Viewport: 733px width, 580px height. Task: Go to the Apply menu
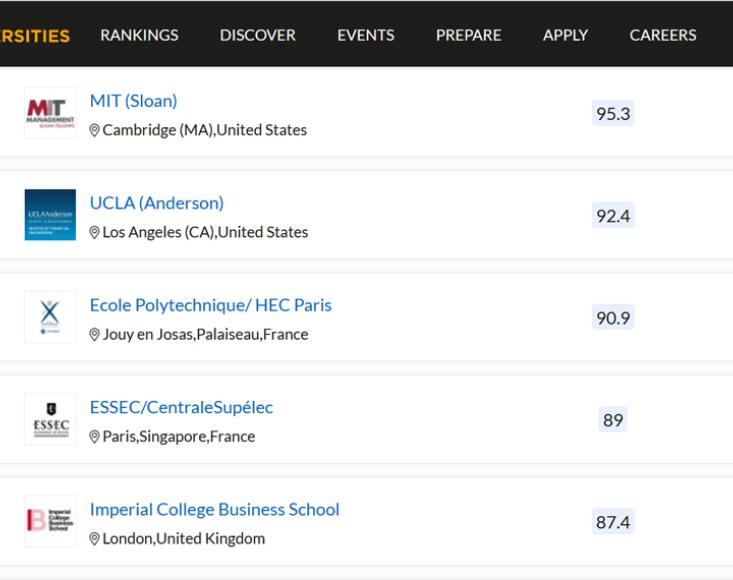[x=565, y=35]
